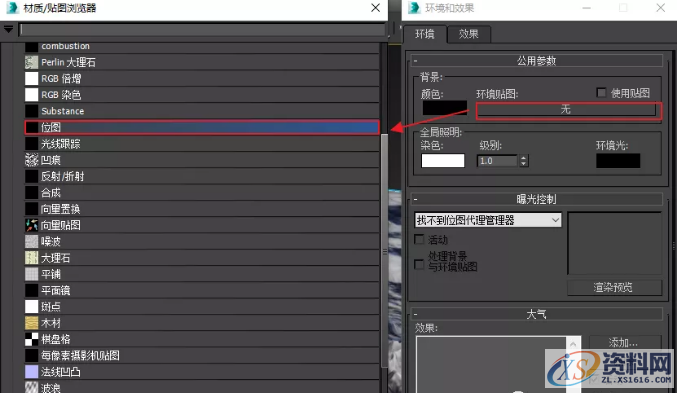Open the exposure control type dropdown
Screen dimensions: 679x393
488,220
